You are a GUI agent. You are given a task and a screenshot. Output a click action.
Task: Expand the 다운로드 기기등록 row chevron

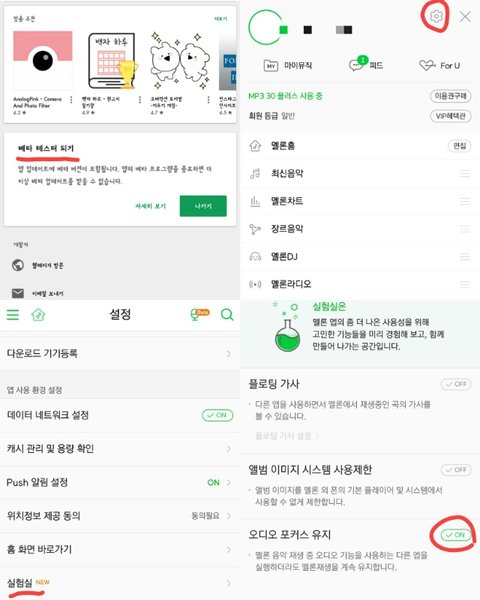click(x=229, y=354)
